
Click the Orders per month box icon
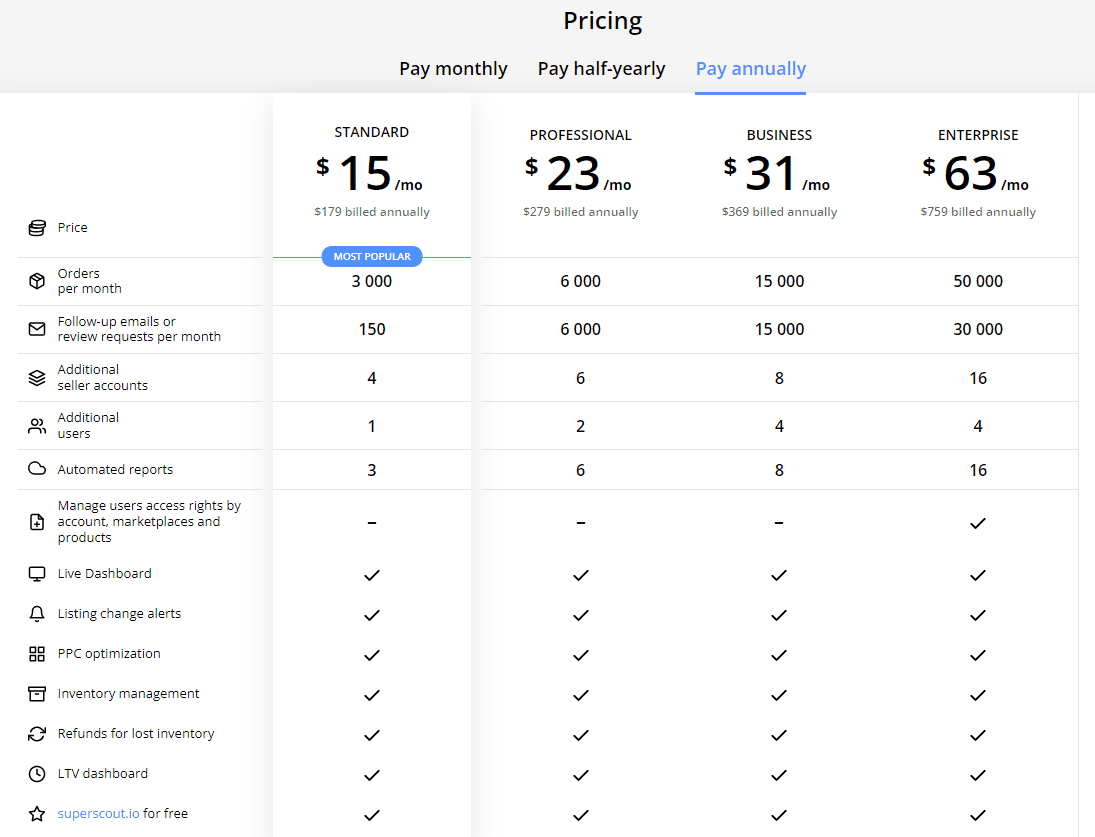(x=37, y=281)
